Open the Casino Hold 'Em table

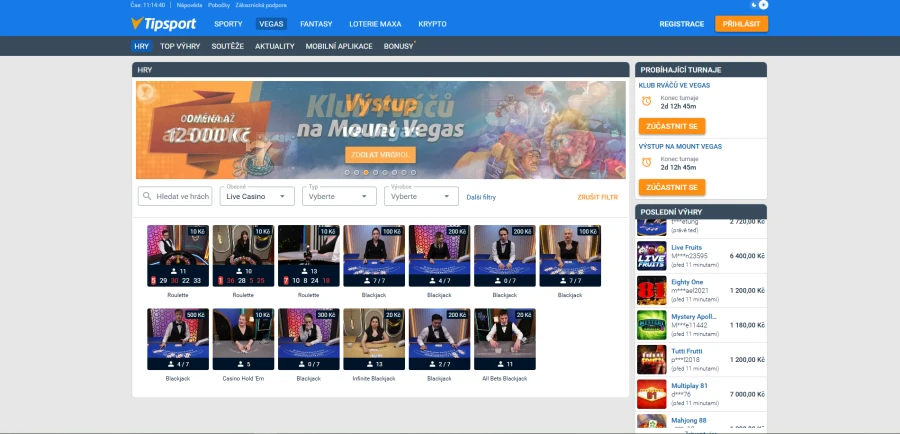tap(243, 339)
